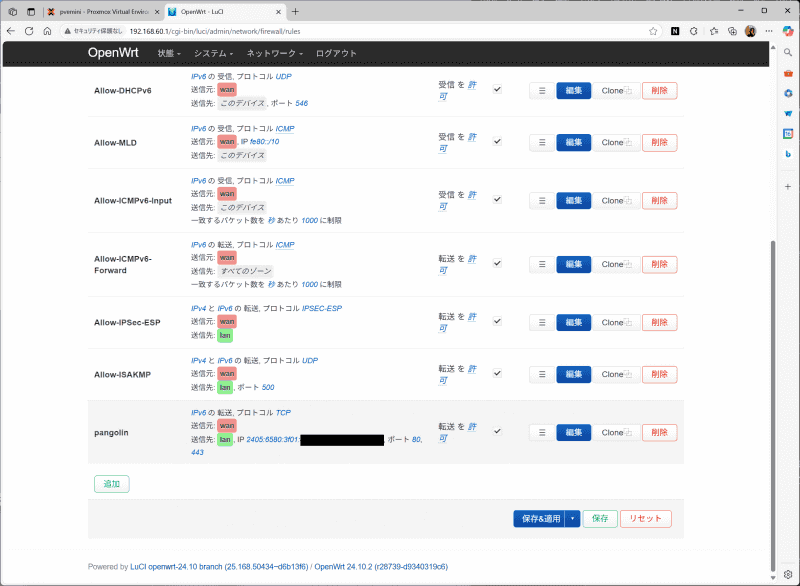Add a sidebar app with plus icon
This screenshot has width=800, height=586.
tap(788, 187)
